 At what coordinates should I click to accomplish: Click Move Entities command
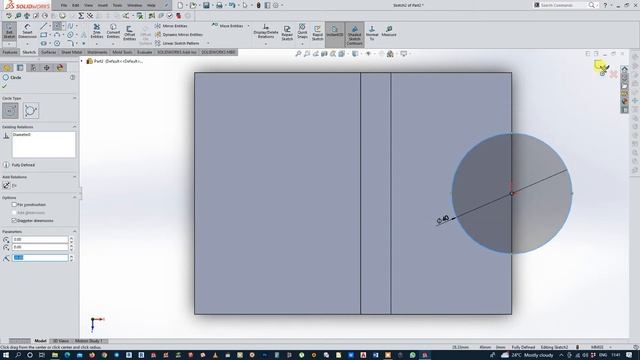click(x=228, y=26)
